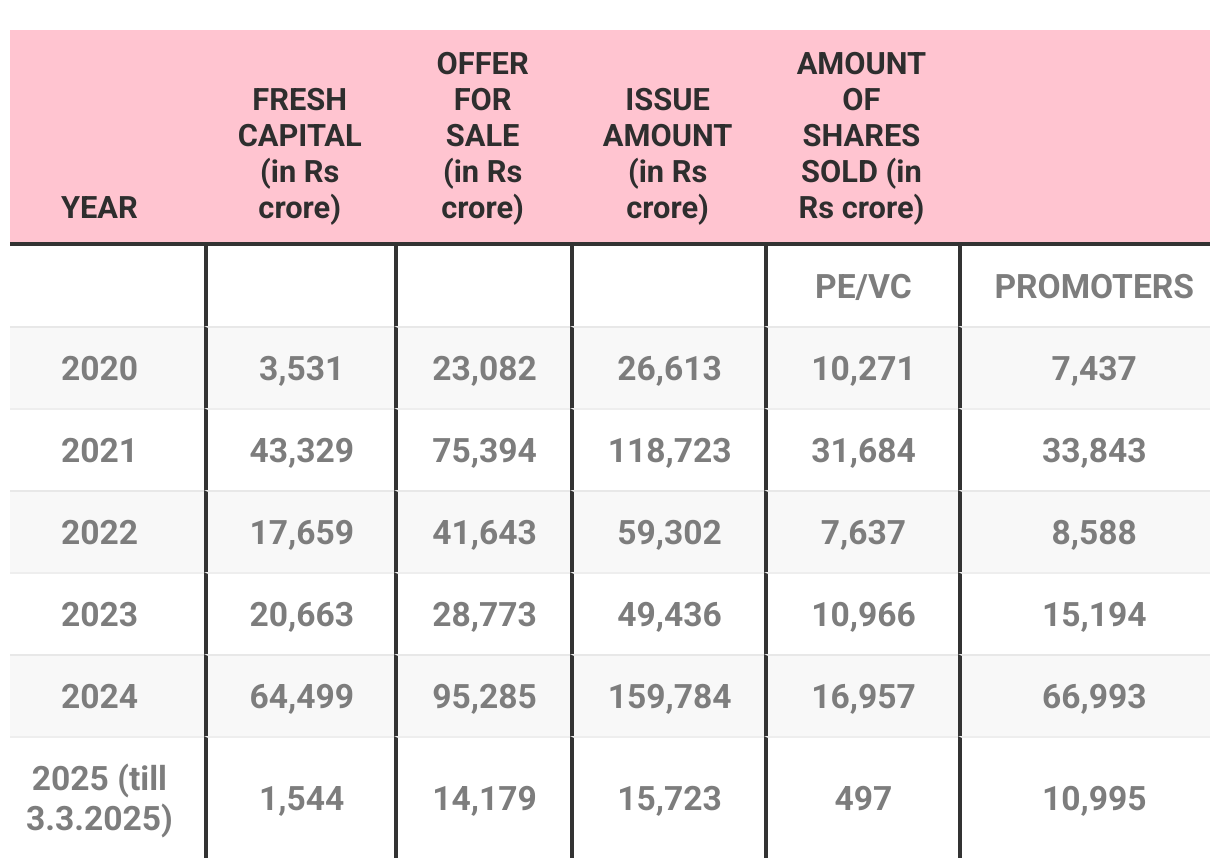Click the 43,329 fresh capital cell
Viewport: 1220px width, 868px height.
(301, 450)
